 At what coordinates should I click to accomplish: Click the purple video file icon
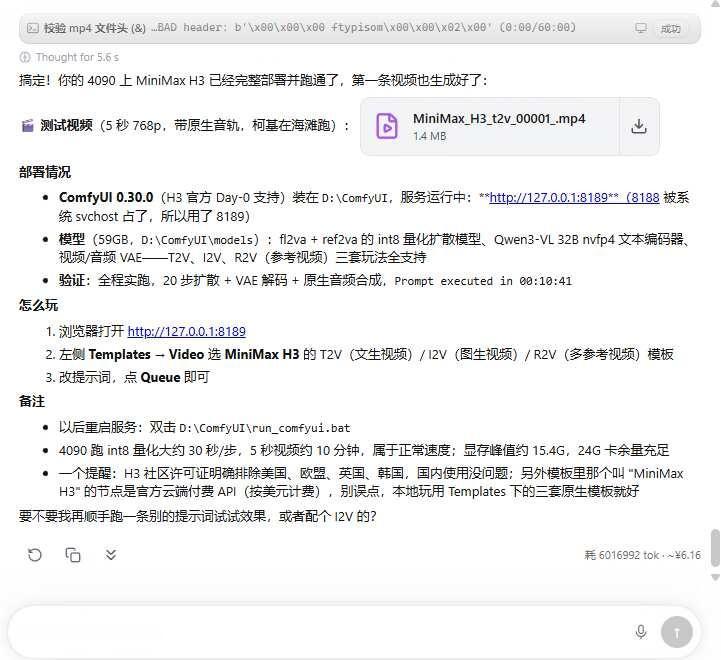pos(387,126)
